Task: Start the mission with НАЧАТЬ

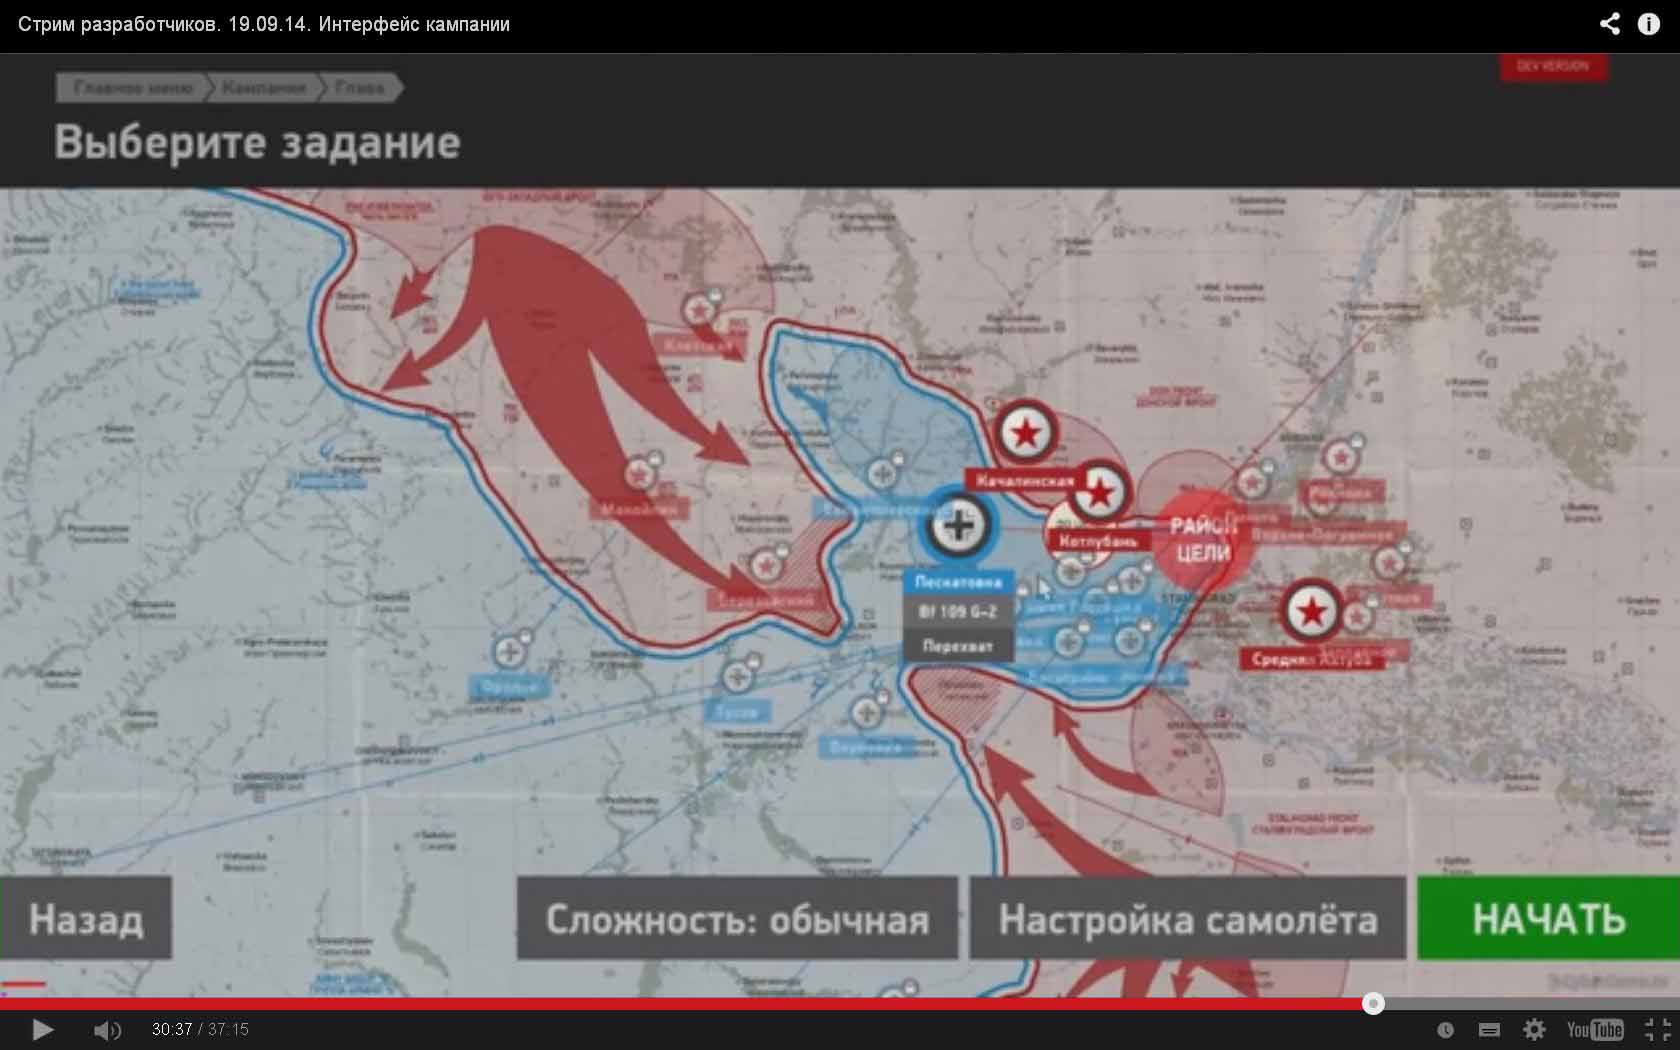Action: click(x=1548, y=919)
